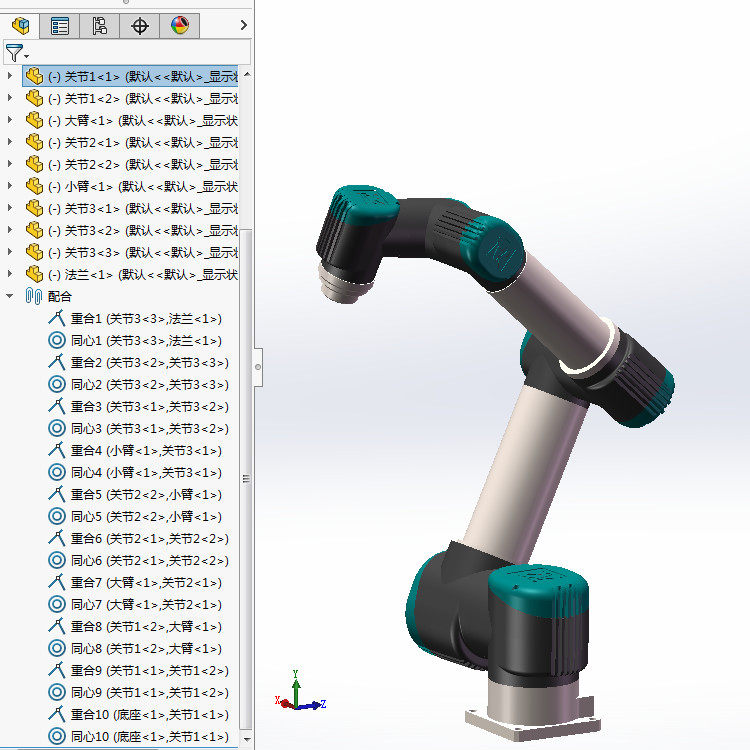Click the 重合1 coincident mate icon

click(x=56, y=318)
